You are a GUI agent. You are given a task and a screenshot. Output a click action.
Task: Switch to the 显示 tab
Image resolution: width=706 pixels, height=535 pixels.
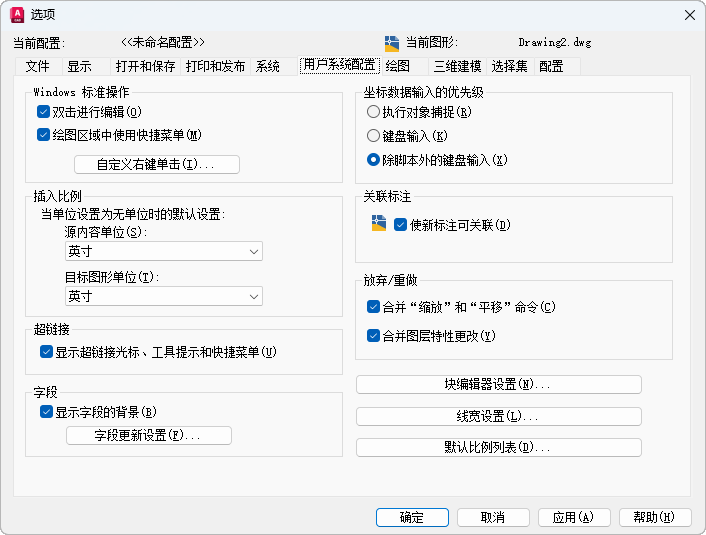pyautogui.click(x=80, y=66)
